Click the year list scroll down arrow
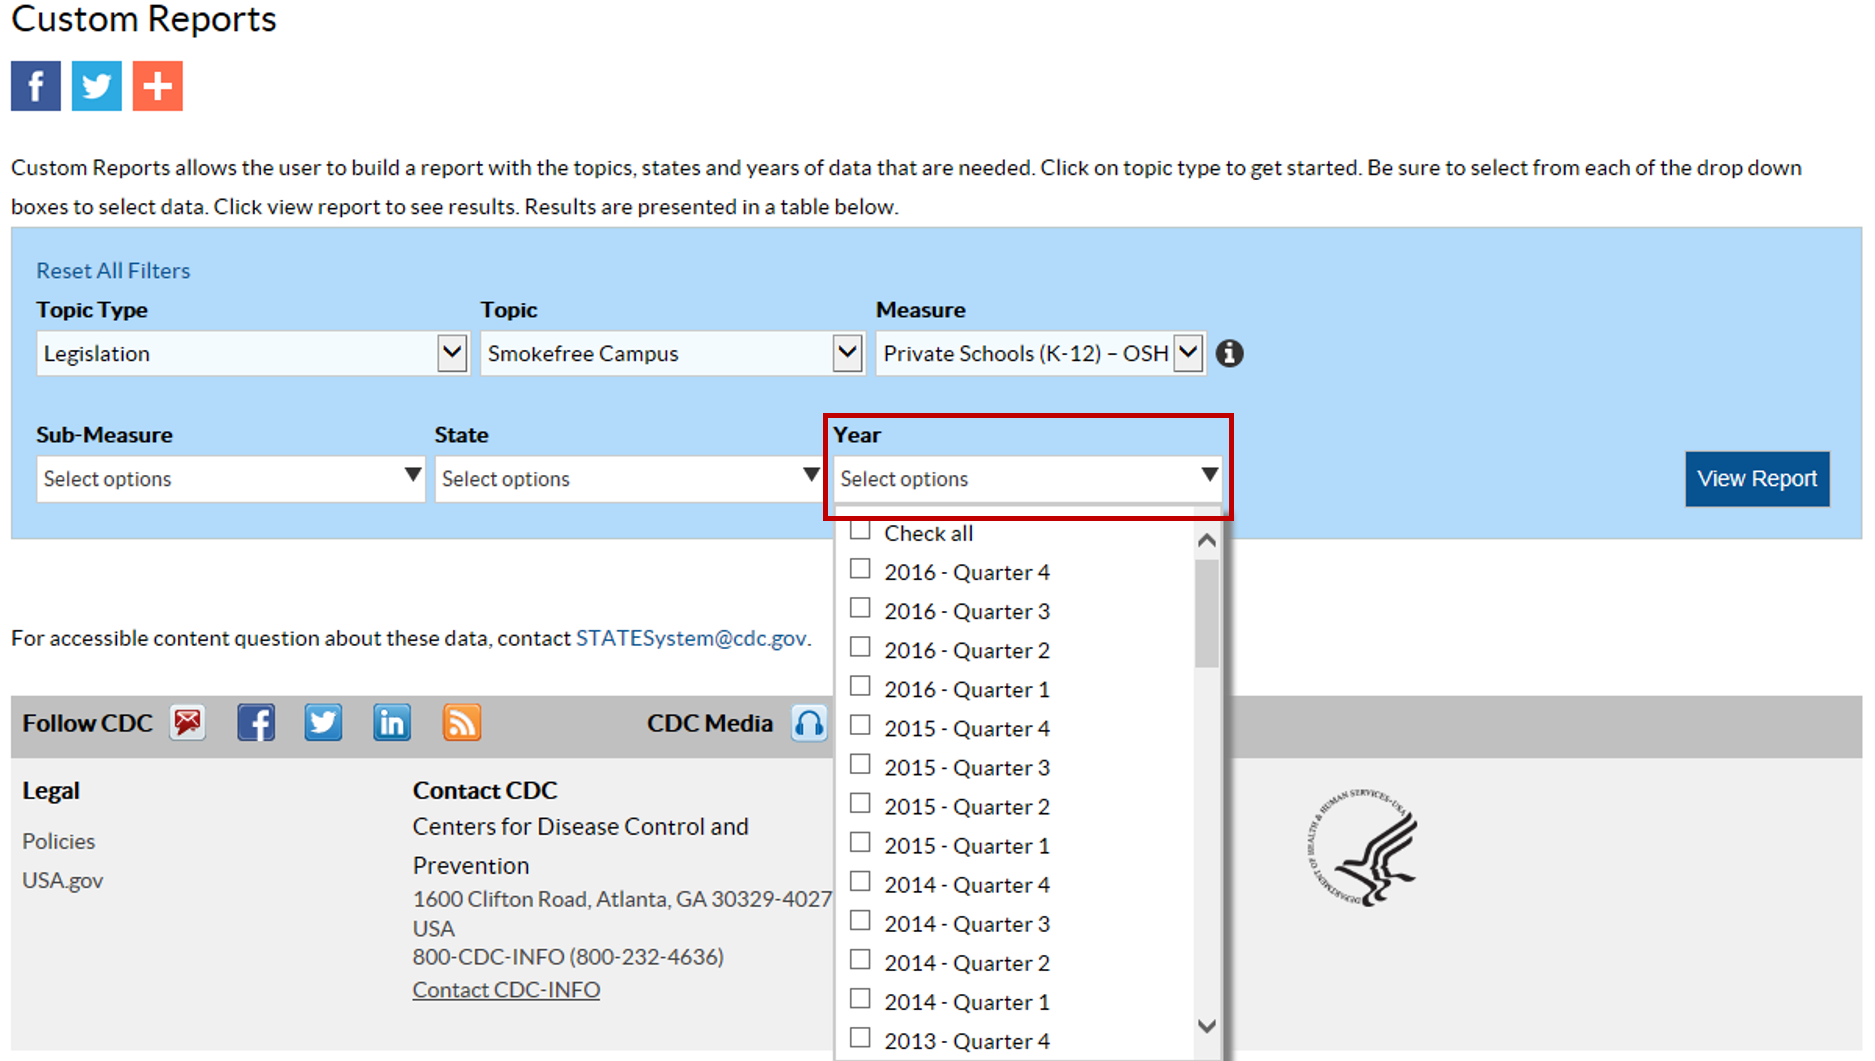This screenshot has height=1061, width=1875. coord(1207,1026)
